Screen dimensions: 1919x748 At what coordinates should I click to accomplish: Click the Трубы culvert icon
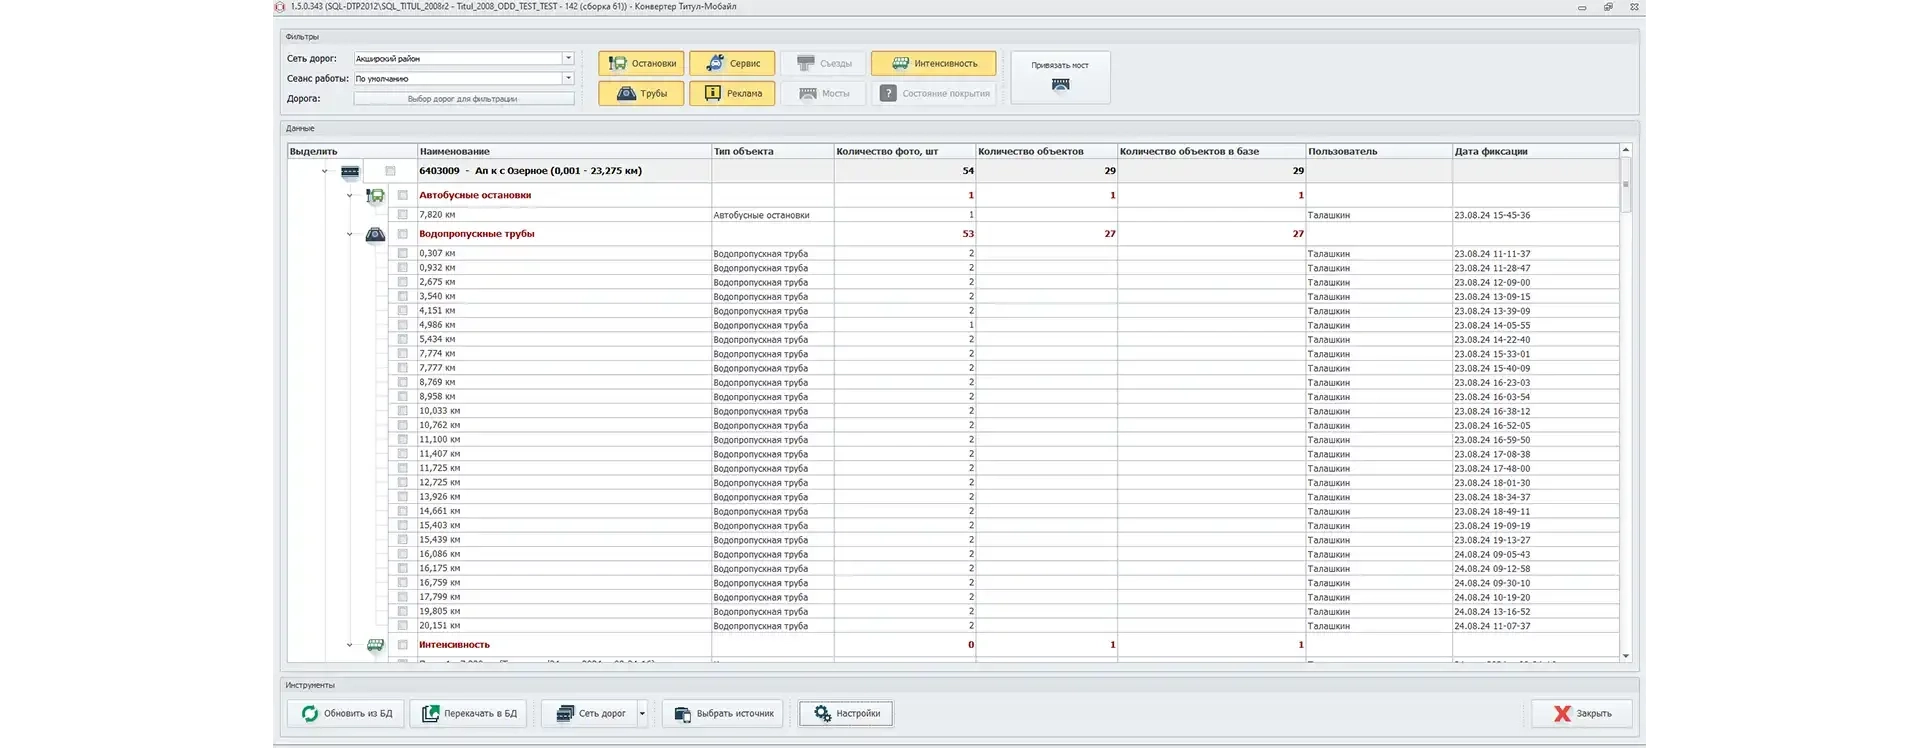[x=626, y=93]
